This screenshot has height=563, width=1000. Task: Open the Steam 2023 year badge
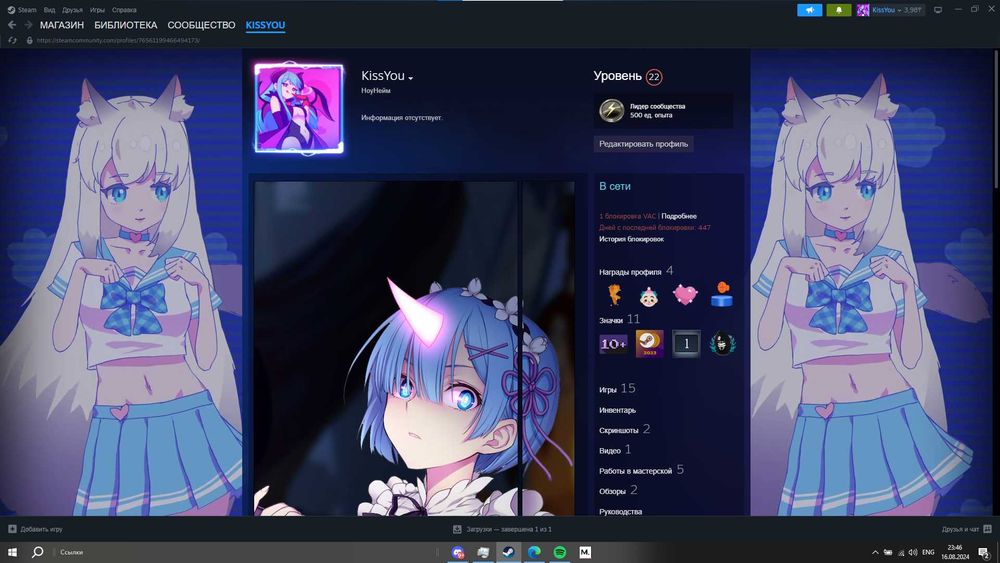click(x=649, y=344)
